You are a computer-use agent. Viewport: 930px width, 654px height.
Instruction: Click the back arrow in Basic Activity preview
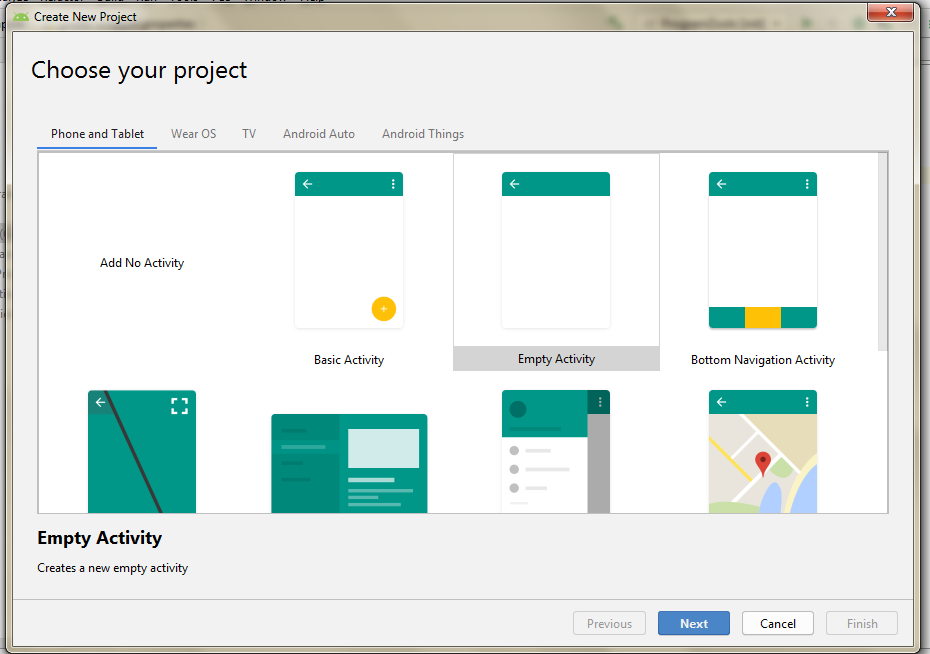pos(307,184)
